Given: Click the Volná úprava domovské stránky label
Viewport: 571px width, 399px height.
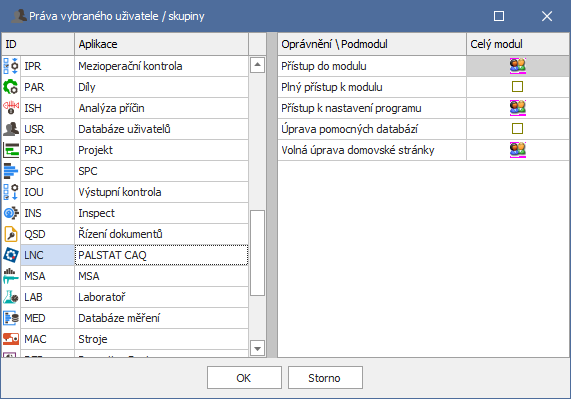Looking at the screenshot, I should 358,150.
